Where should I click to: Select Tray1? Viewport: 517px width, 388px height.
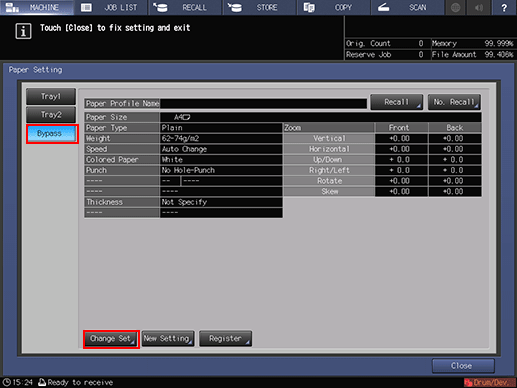pos(51,96)
